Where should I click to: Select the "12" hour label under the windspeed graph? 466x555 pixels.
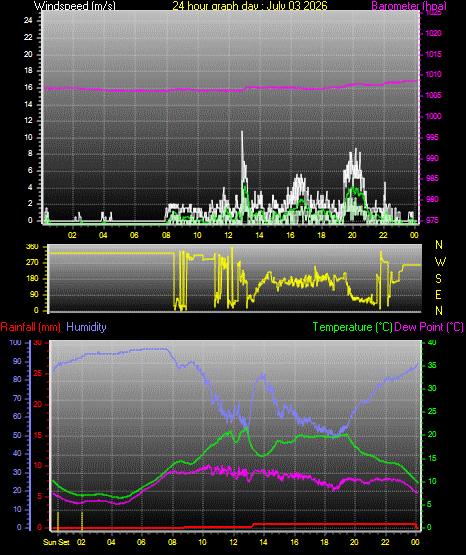tap(228, 235)
